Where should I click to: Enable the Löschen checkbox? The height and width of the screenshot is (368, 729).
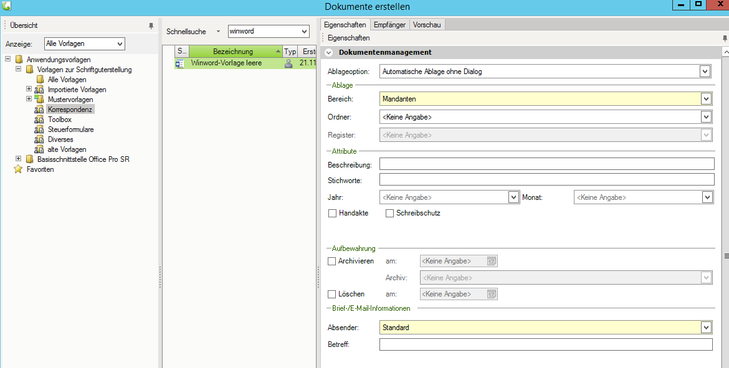pos(332,294)
